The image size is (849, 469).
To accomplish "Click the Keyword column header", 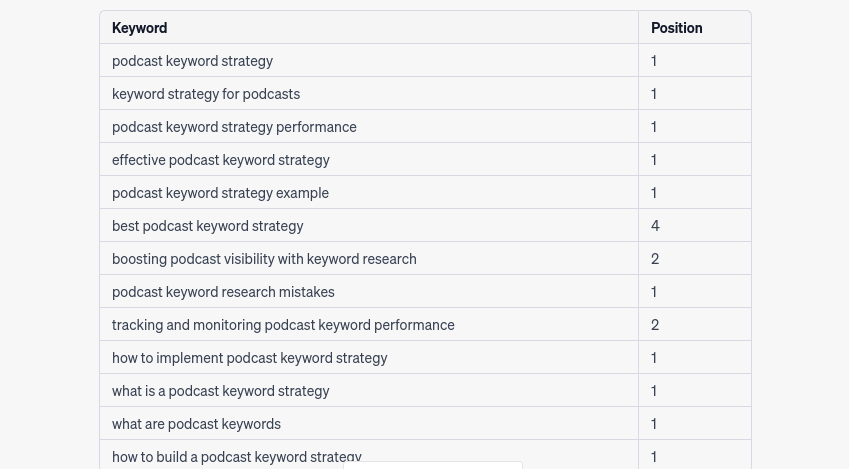I will tap(139, 28).
